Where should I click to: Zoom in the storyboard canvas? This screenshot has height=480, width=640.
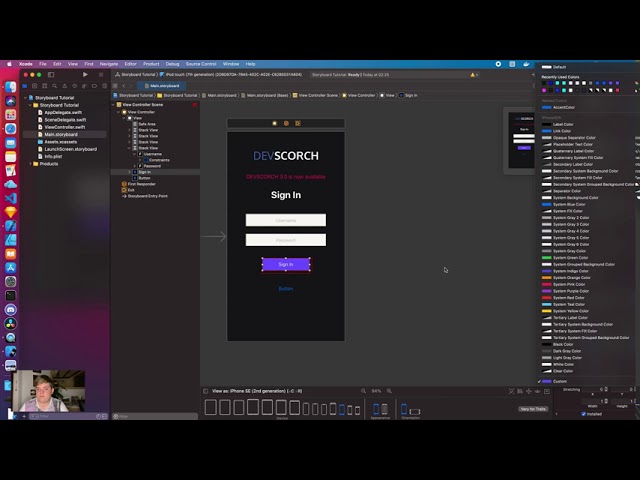389,391
